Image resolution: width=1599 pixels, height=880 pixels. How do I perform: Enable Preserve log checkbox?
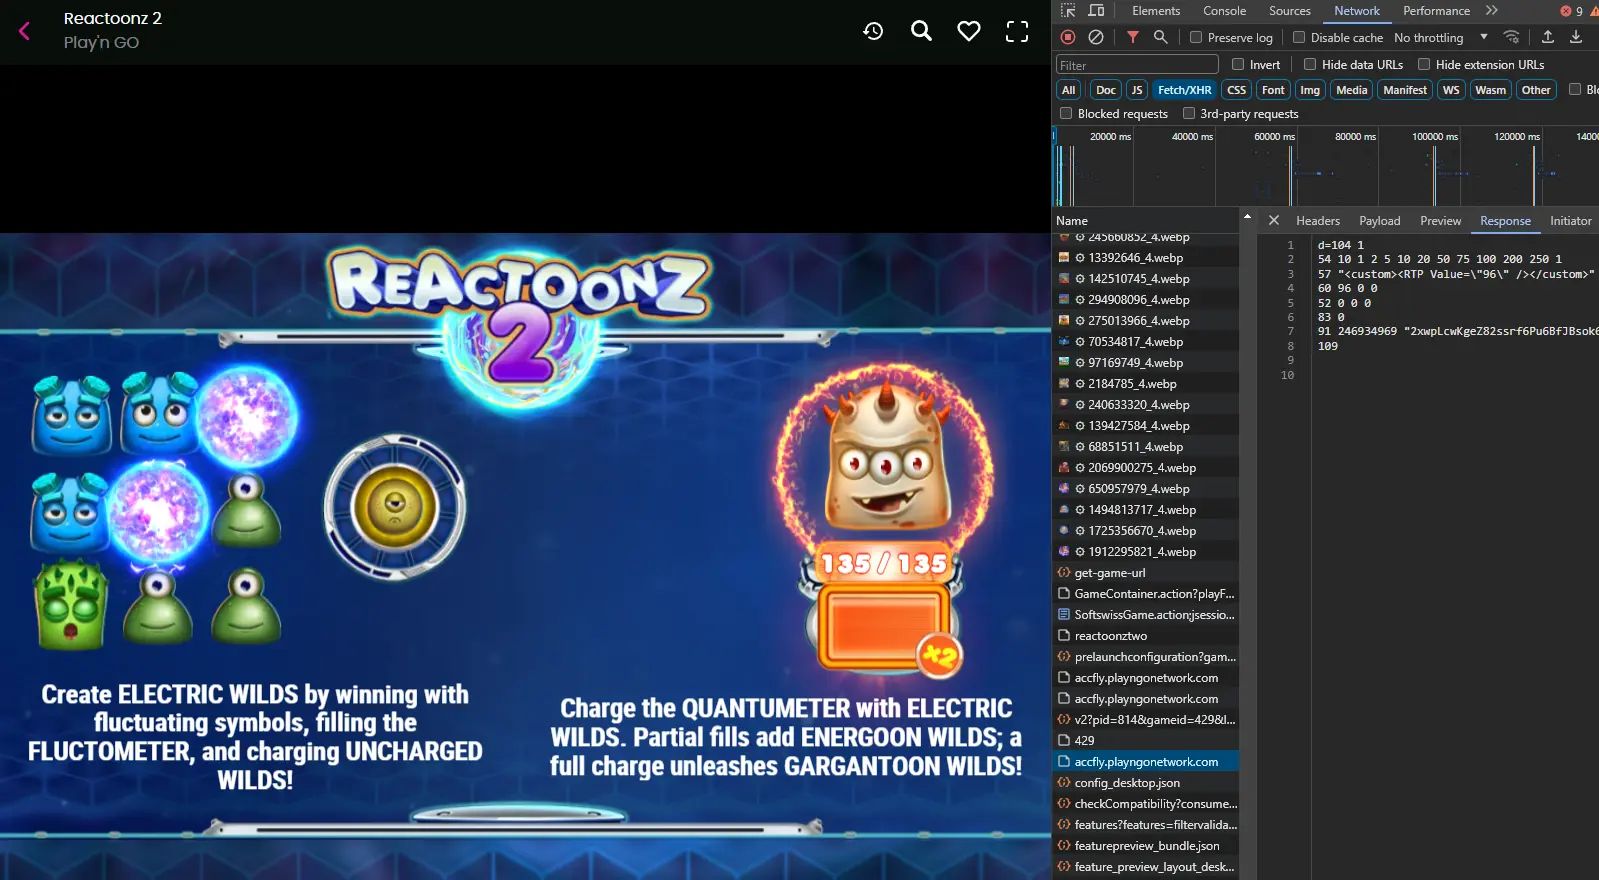click(1196, 37)
